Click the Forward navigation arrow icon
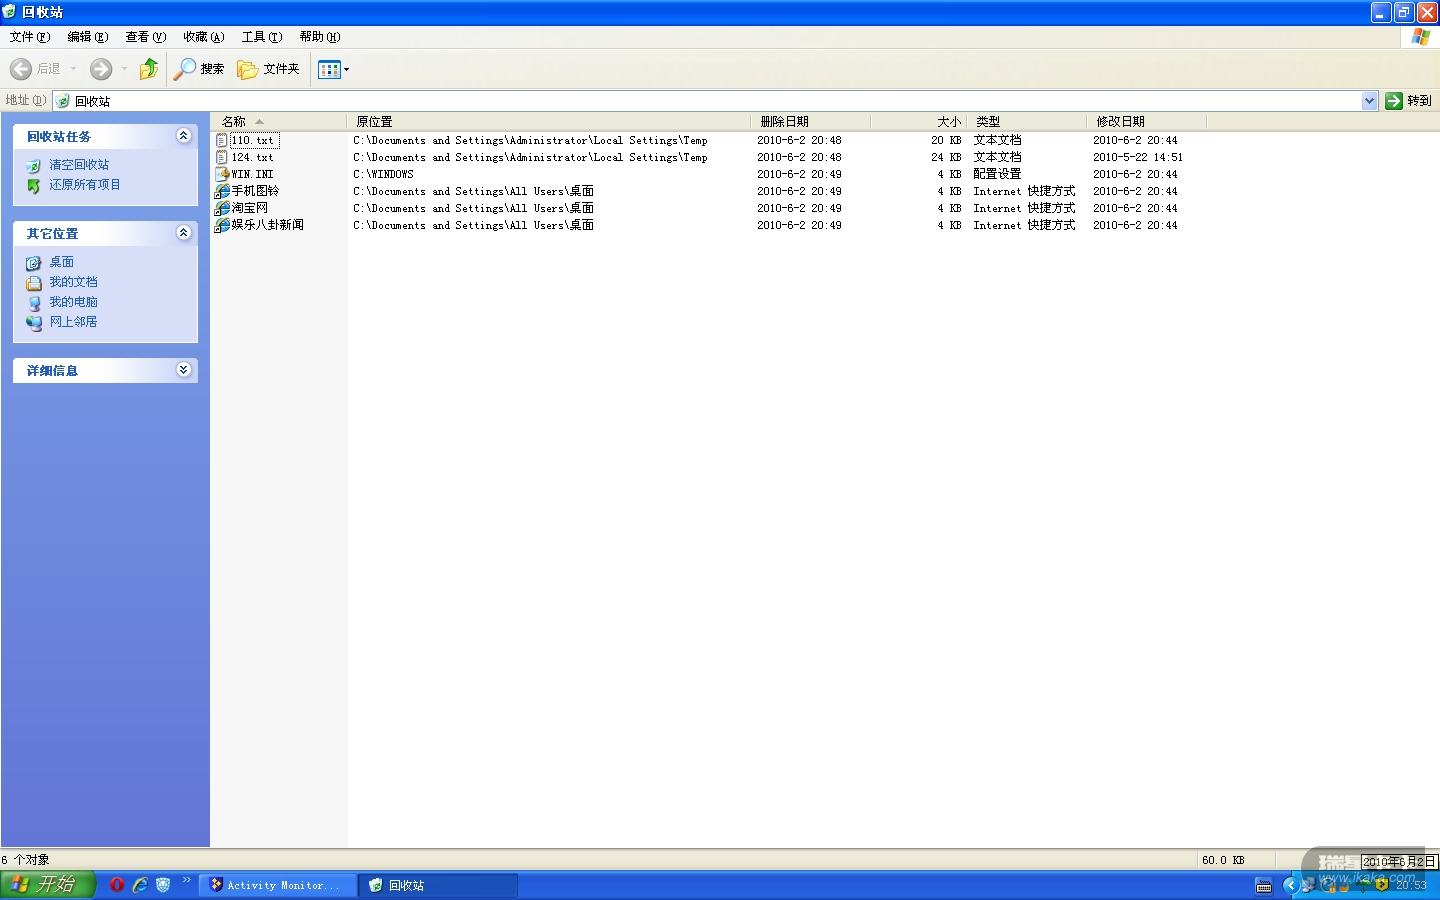This screenshot has height=900, width=1440. pyautogui.click(x=101, y=69)
